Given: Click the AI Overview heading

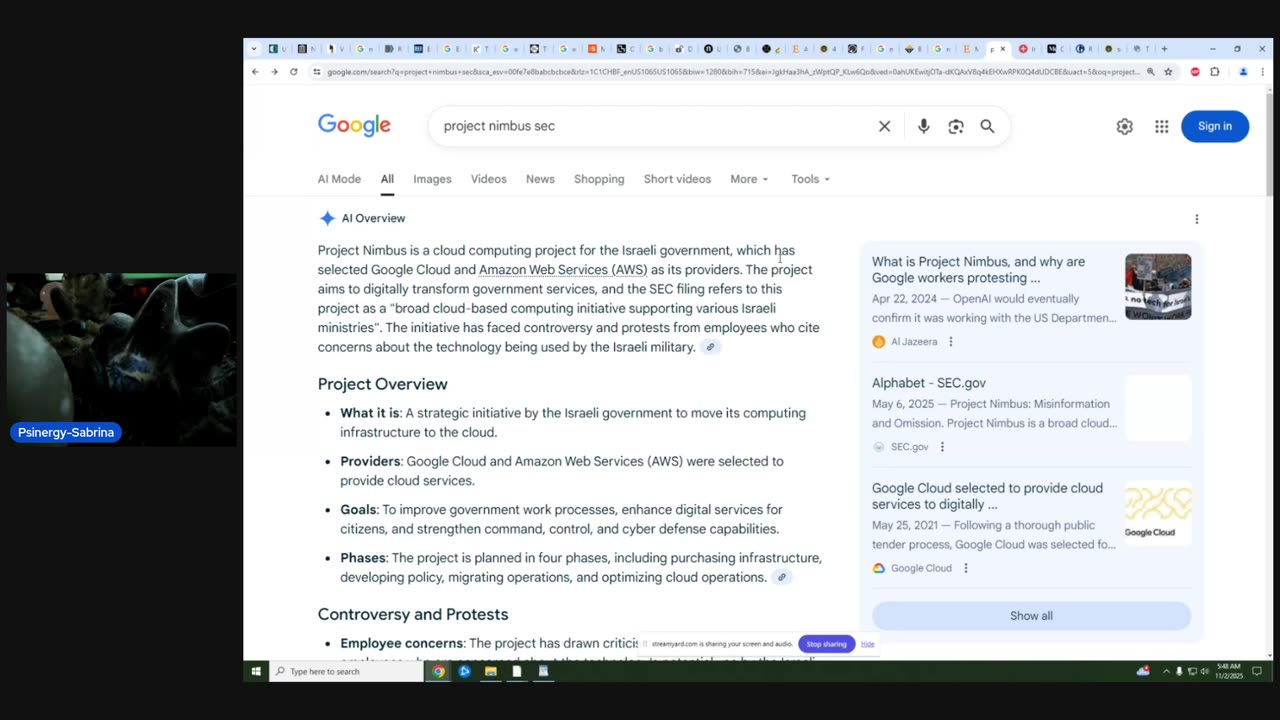Looking at the screenshot, I should [373, 218].
